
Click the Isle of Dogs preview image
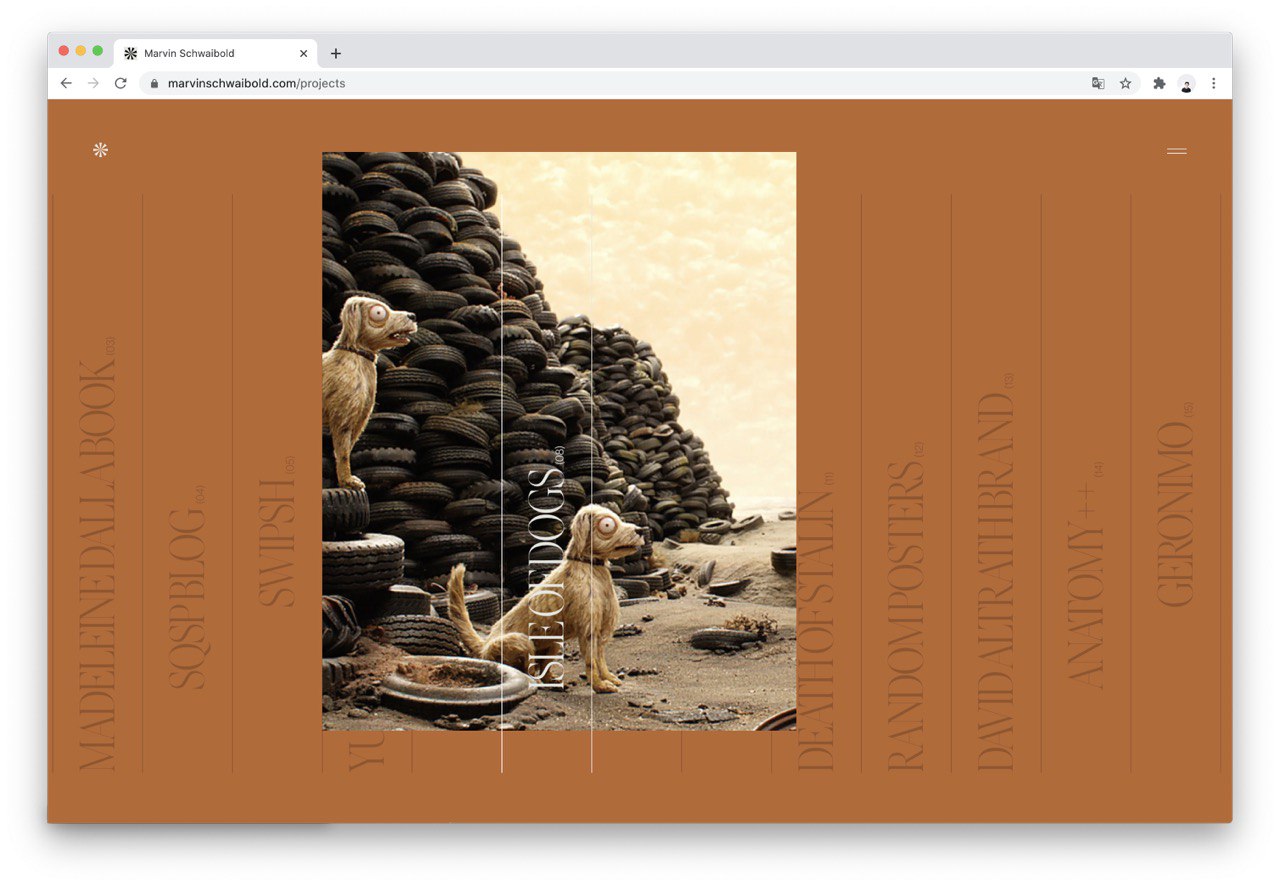click(x=559, y=441)
